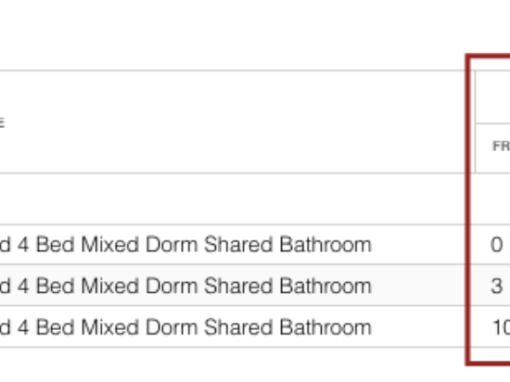Screen dimensions: 510x382
Task: Click the FR column header
Action: pos(501,146)
